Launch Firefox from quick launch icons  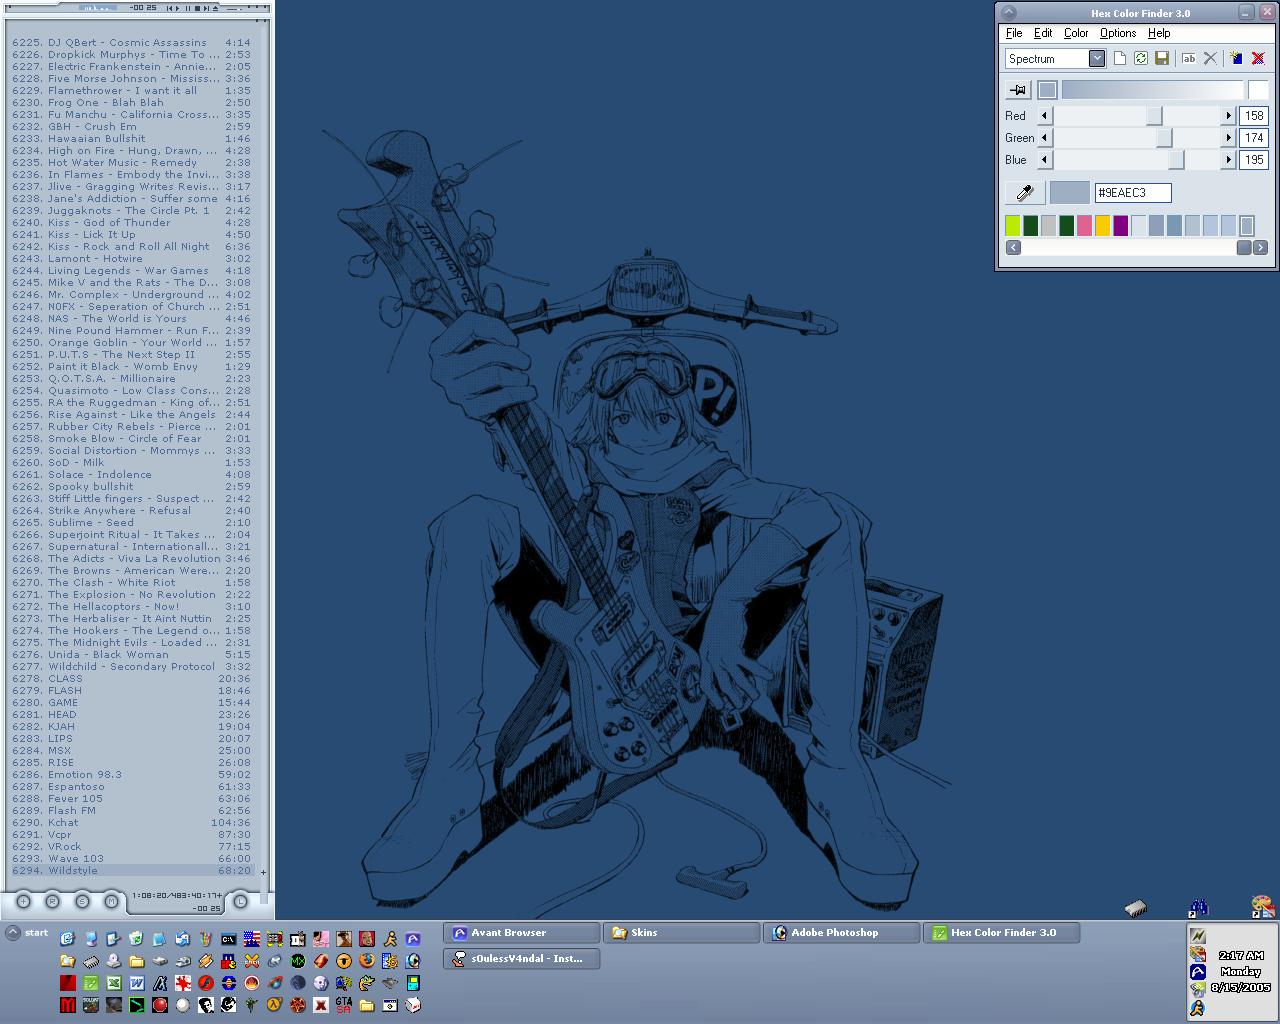coord(367,959)
